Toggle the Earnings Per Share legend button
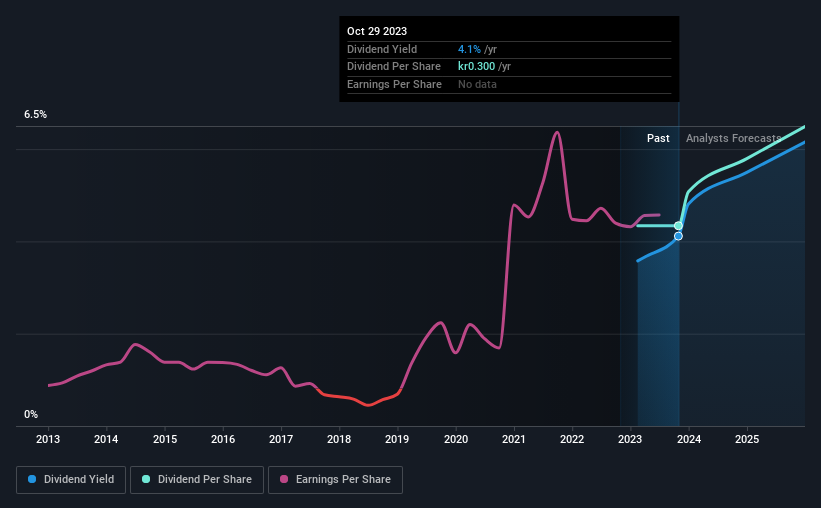821x508 pixels. point(335,479)
